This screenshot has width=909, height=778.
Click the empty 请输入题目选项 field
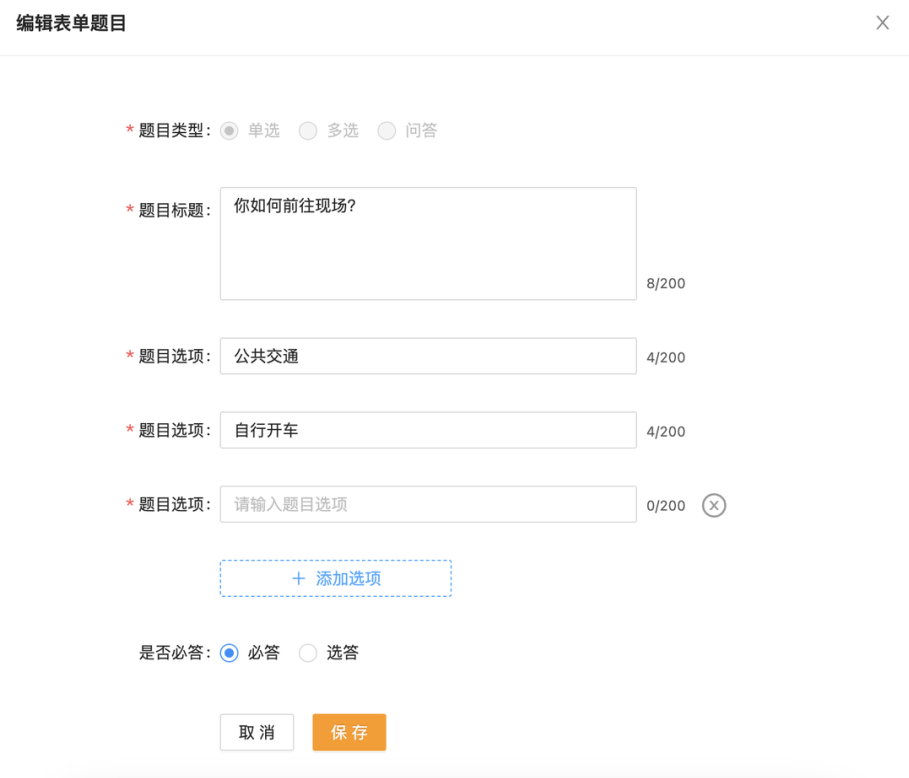click(x=428, y=504)
